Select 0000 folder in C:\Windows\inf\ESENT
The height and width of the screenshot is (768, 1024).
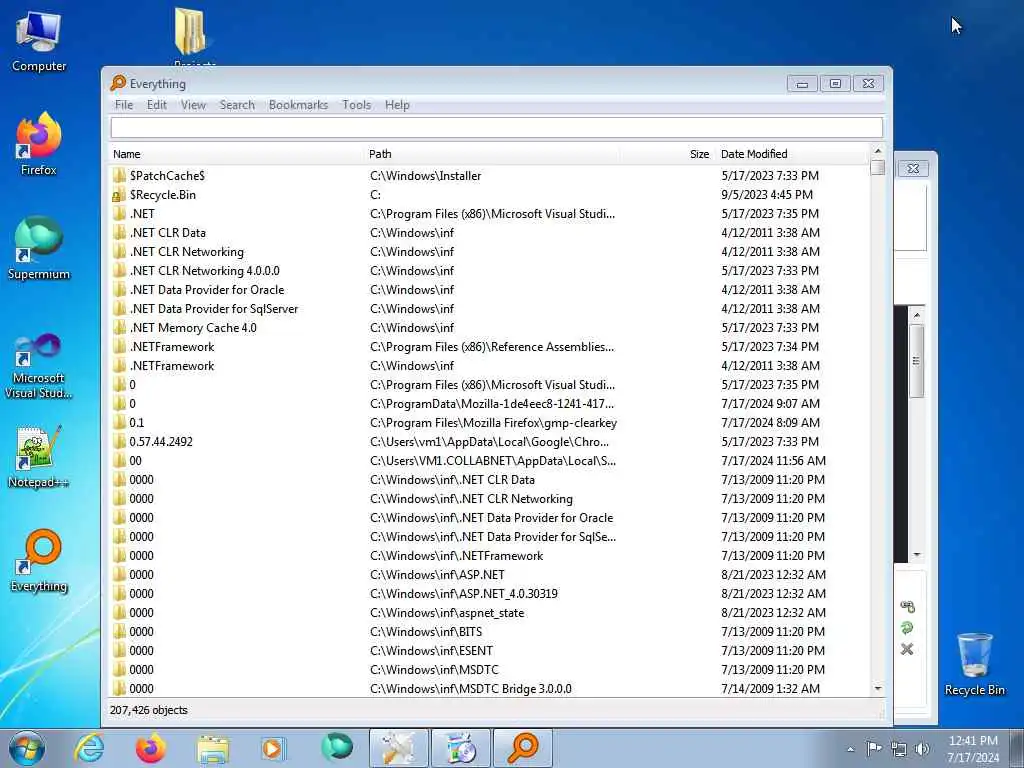pos(490,650)
